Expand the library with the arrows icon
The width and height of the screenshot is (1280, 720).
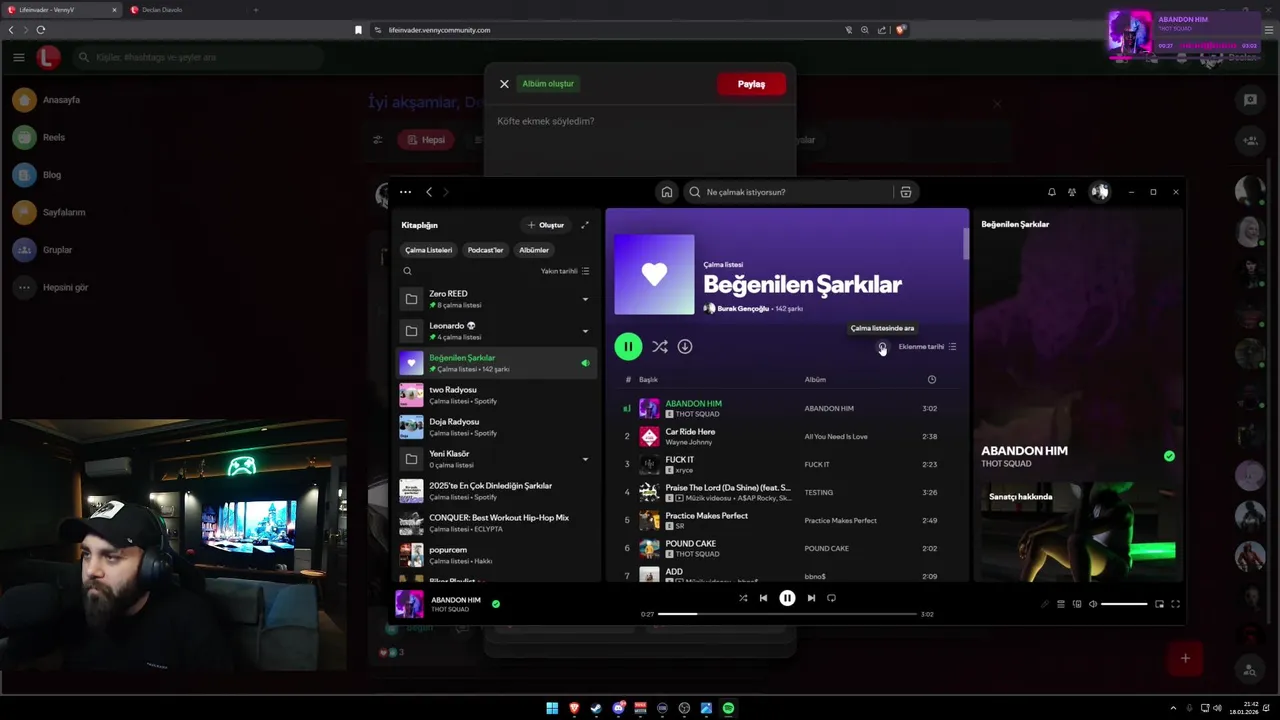(585, 225)
